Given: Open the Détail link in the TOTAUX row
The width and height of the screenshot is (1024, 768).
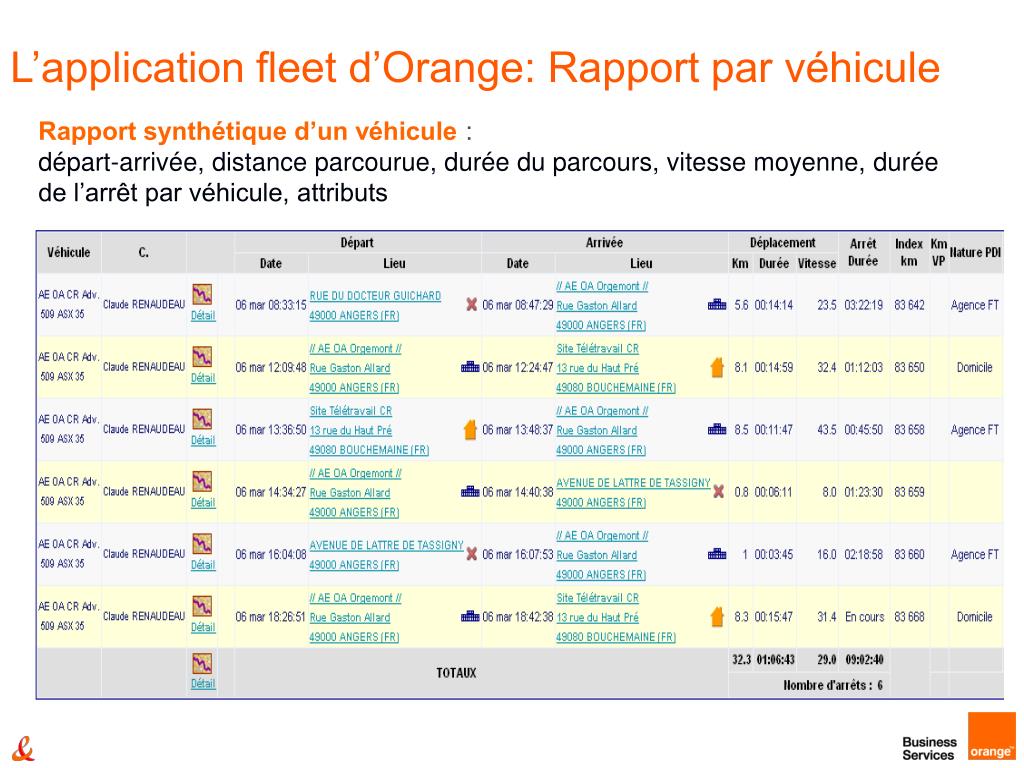Looking at the screenshot, I should pos(202,684).
